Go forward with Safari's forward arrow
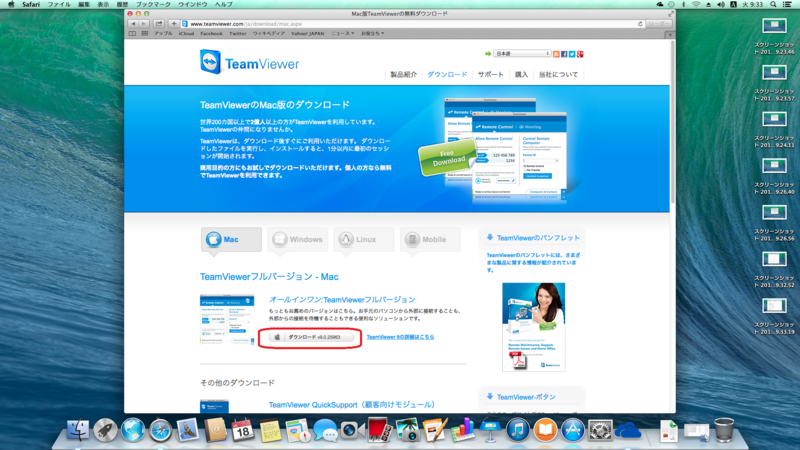Image resolution: width=800 pixels, height=450 pixels. pyautogui.click(x=144, y=23)
